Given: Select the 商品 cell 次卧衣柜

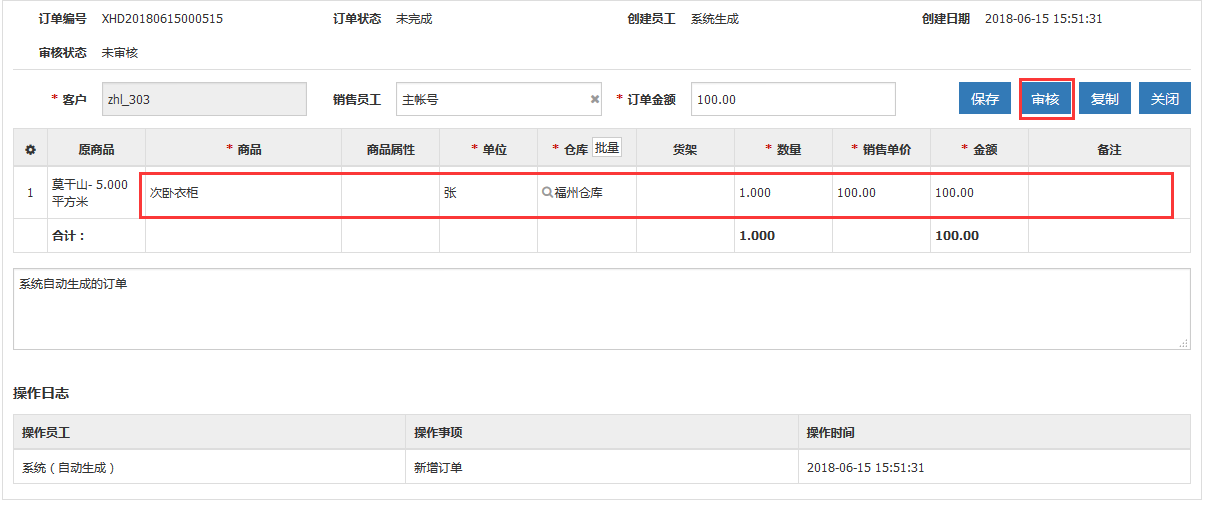Looking at the screenshot, I should click(x=243, y=193).
